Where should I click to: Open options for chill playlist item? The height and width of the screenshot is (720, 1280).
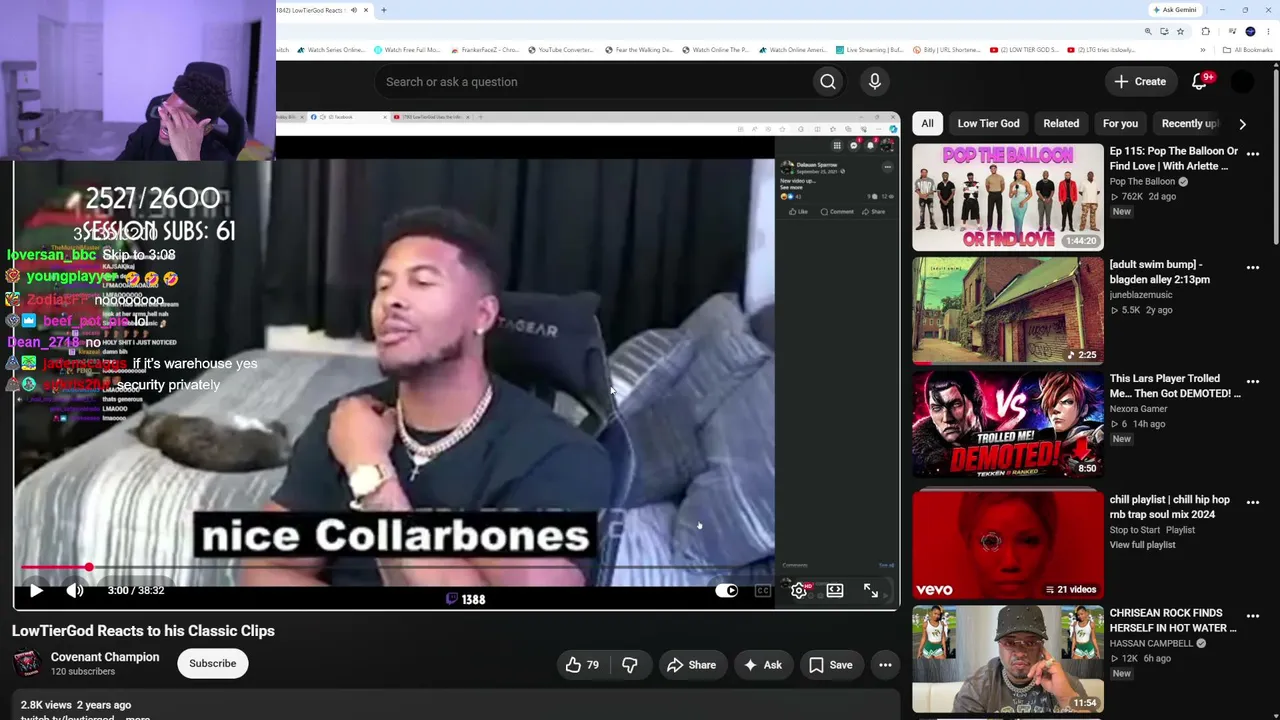pyautogui.click(x=1253, y=503)
